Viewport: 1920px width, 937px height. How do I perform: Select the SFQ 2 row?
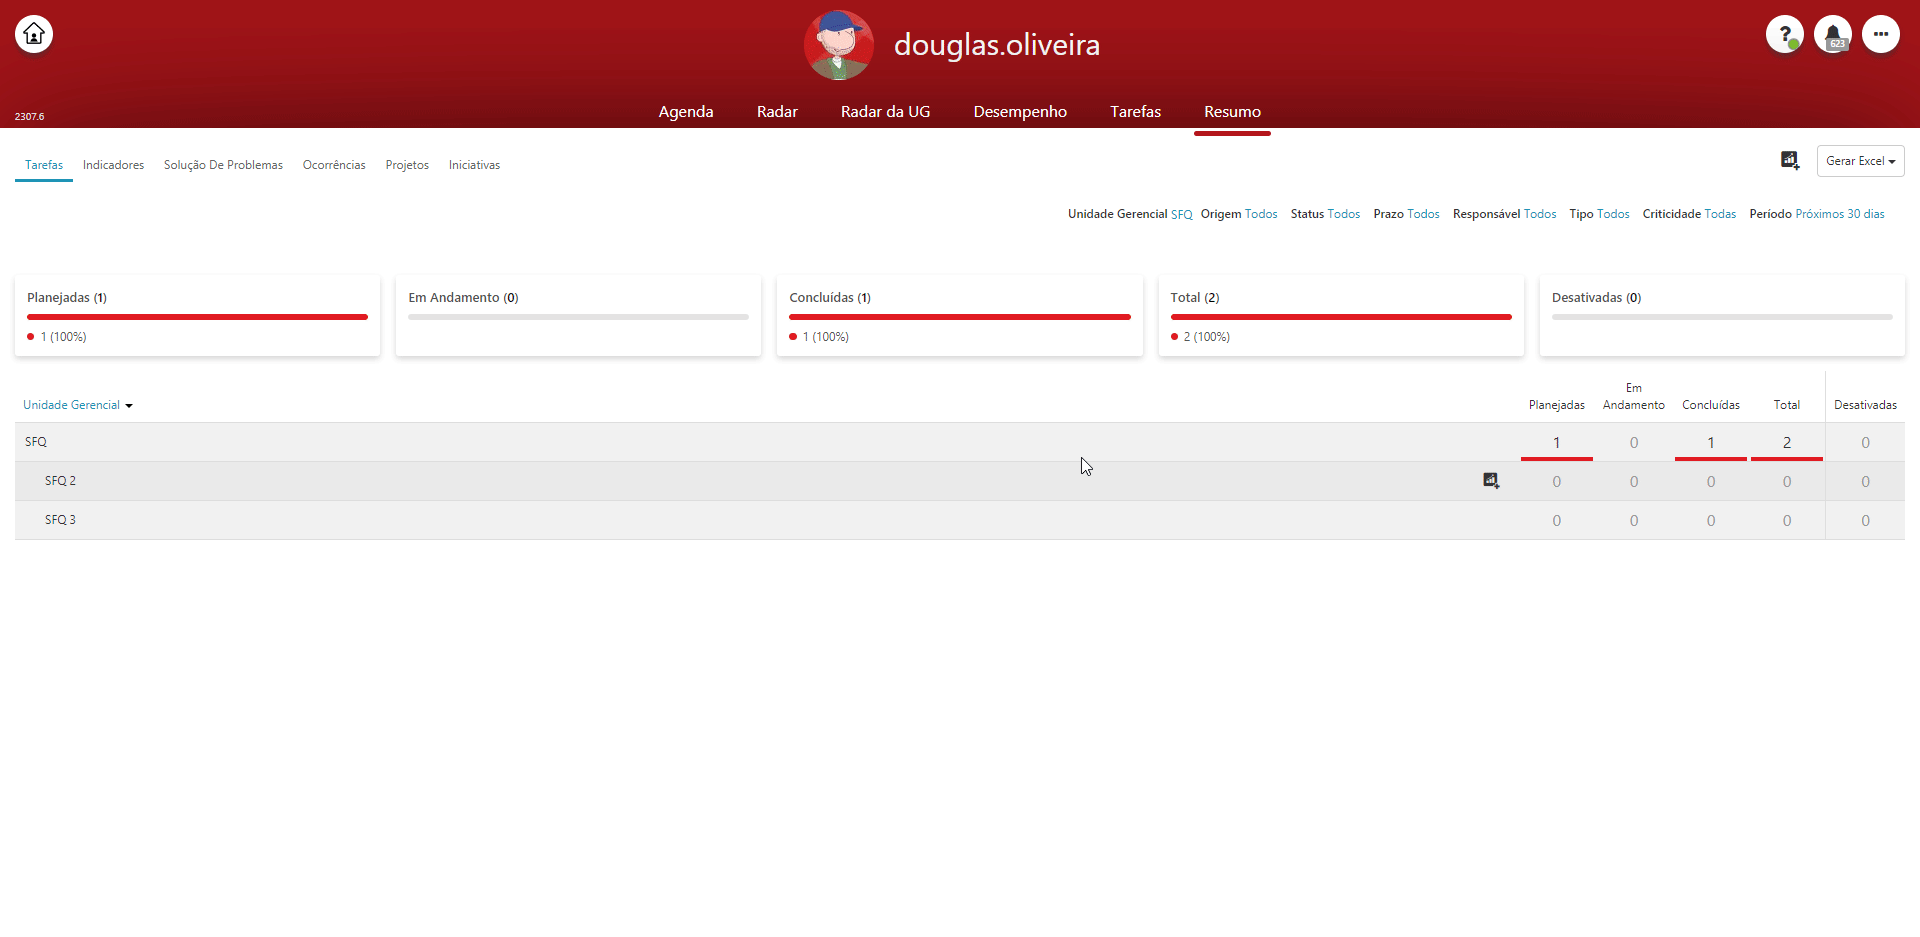point(959,481)
